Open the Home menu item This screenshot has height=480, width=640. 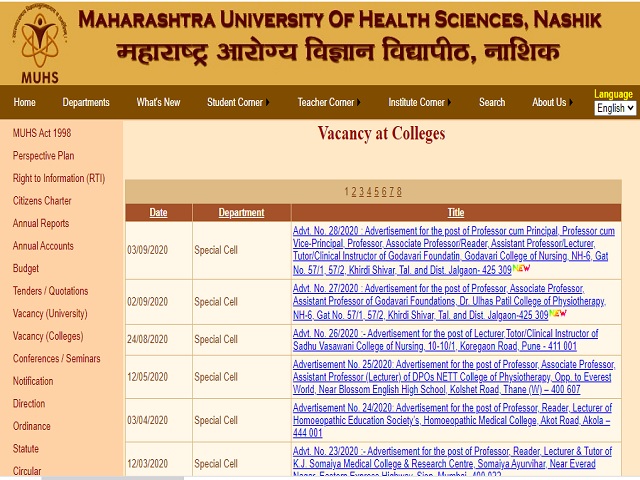(x=24, y=102)
